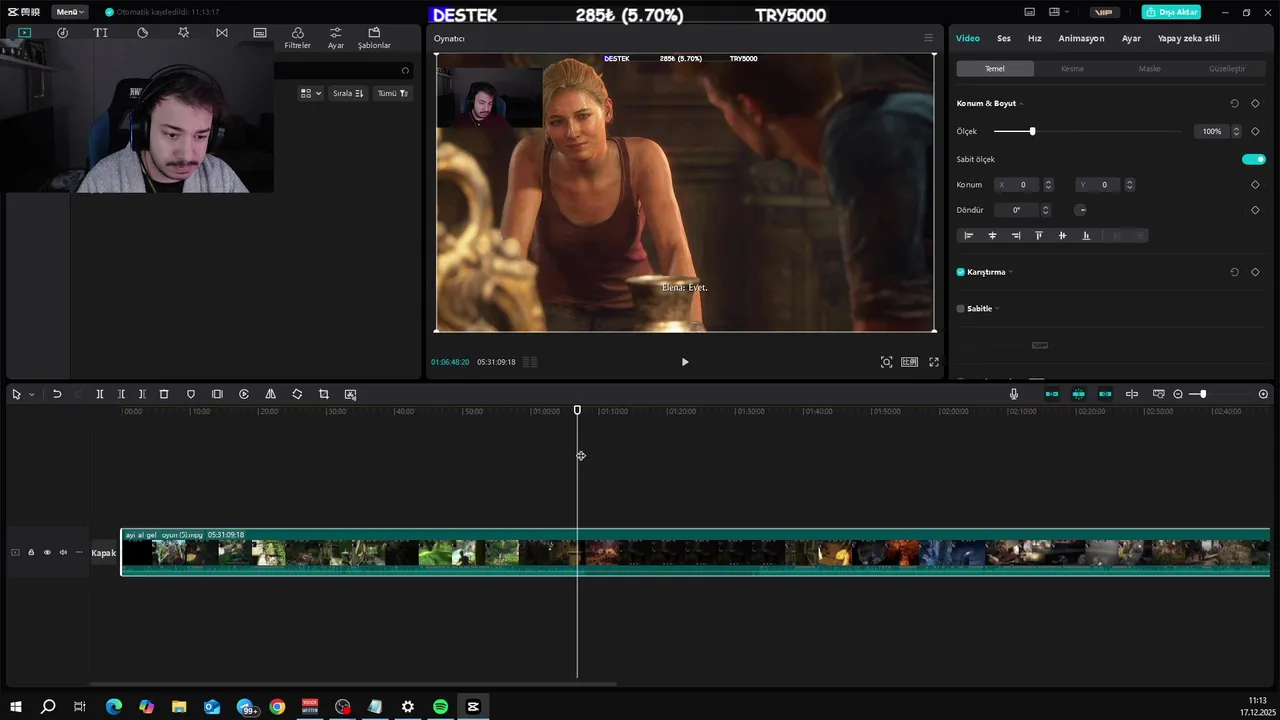
Task: Open Şablonlar templates panel
Action: pyautogui.click(x=374, y=38)
